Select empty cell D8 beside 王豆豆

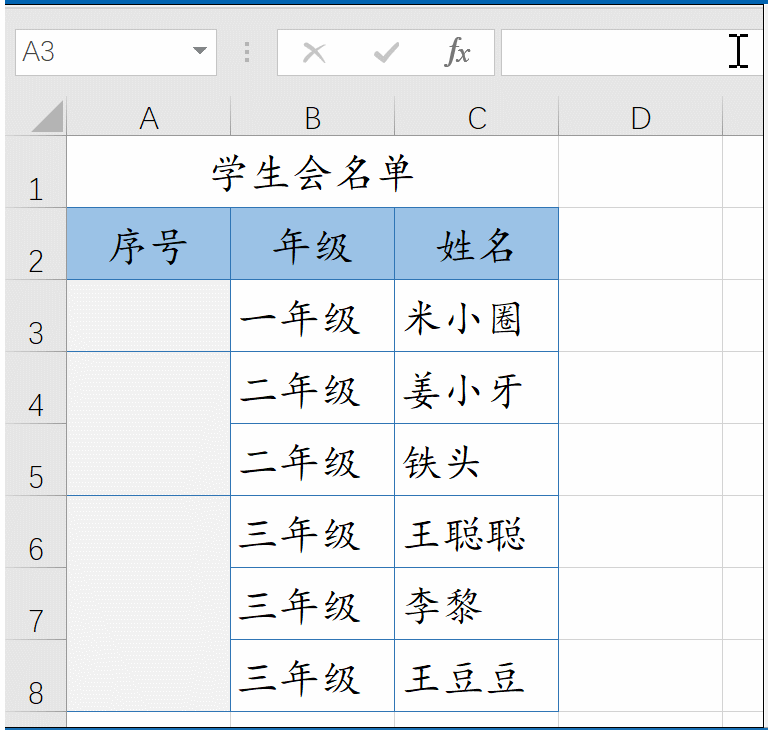pyautogui.click(x=641, y=676)
